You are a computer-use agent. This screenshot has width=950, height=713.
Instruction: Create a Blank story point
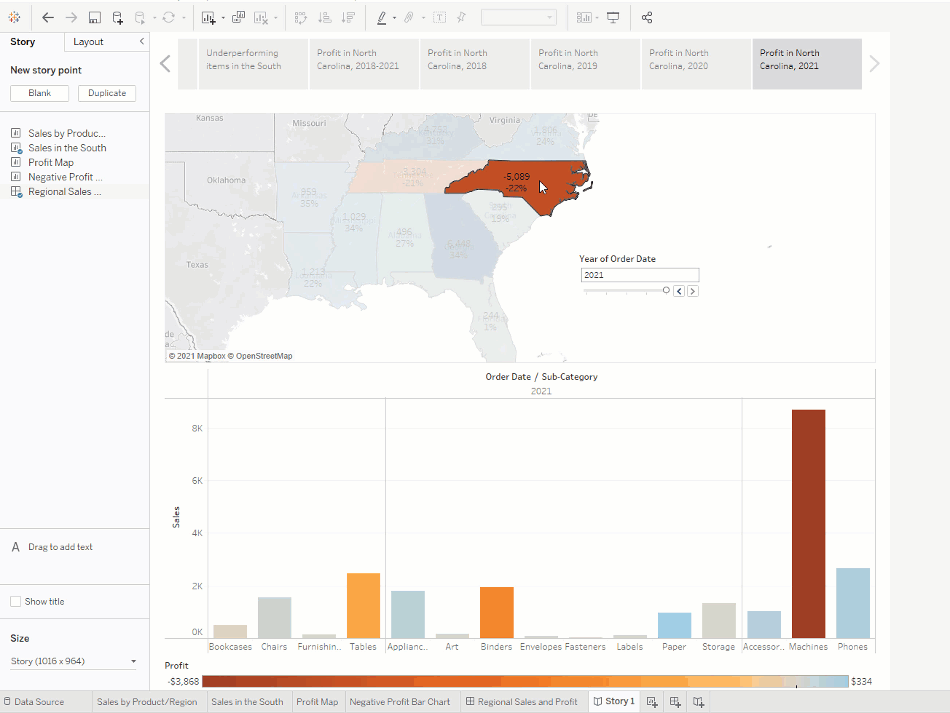[39, 92]
